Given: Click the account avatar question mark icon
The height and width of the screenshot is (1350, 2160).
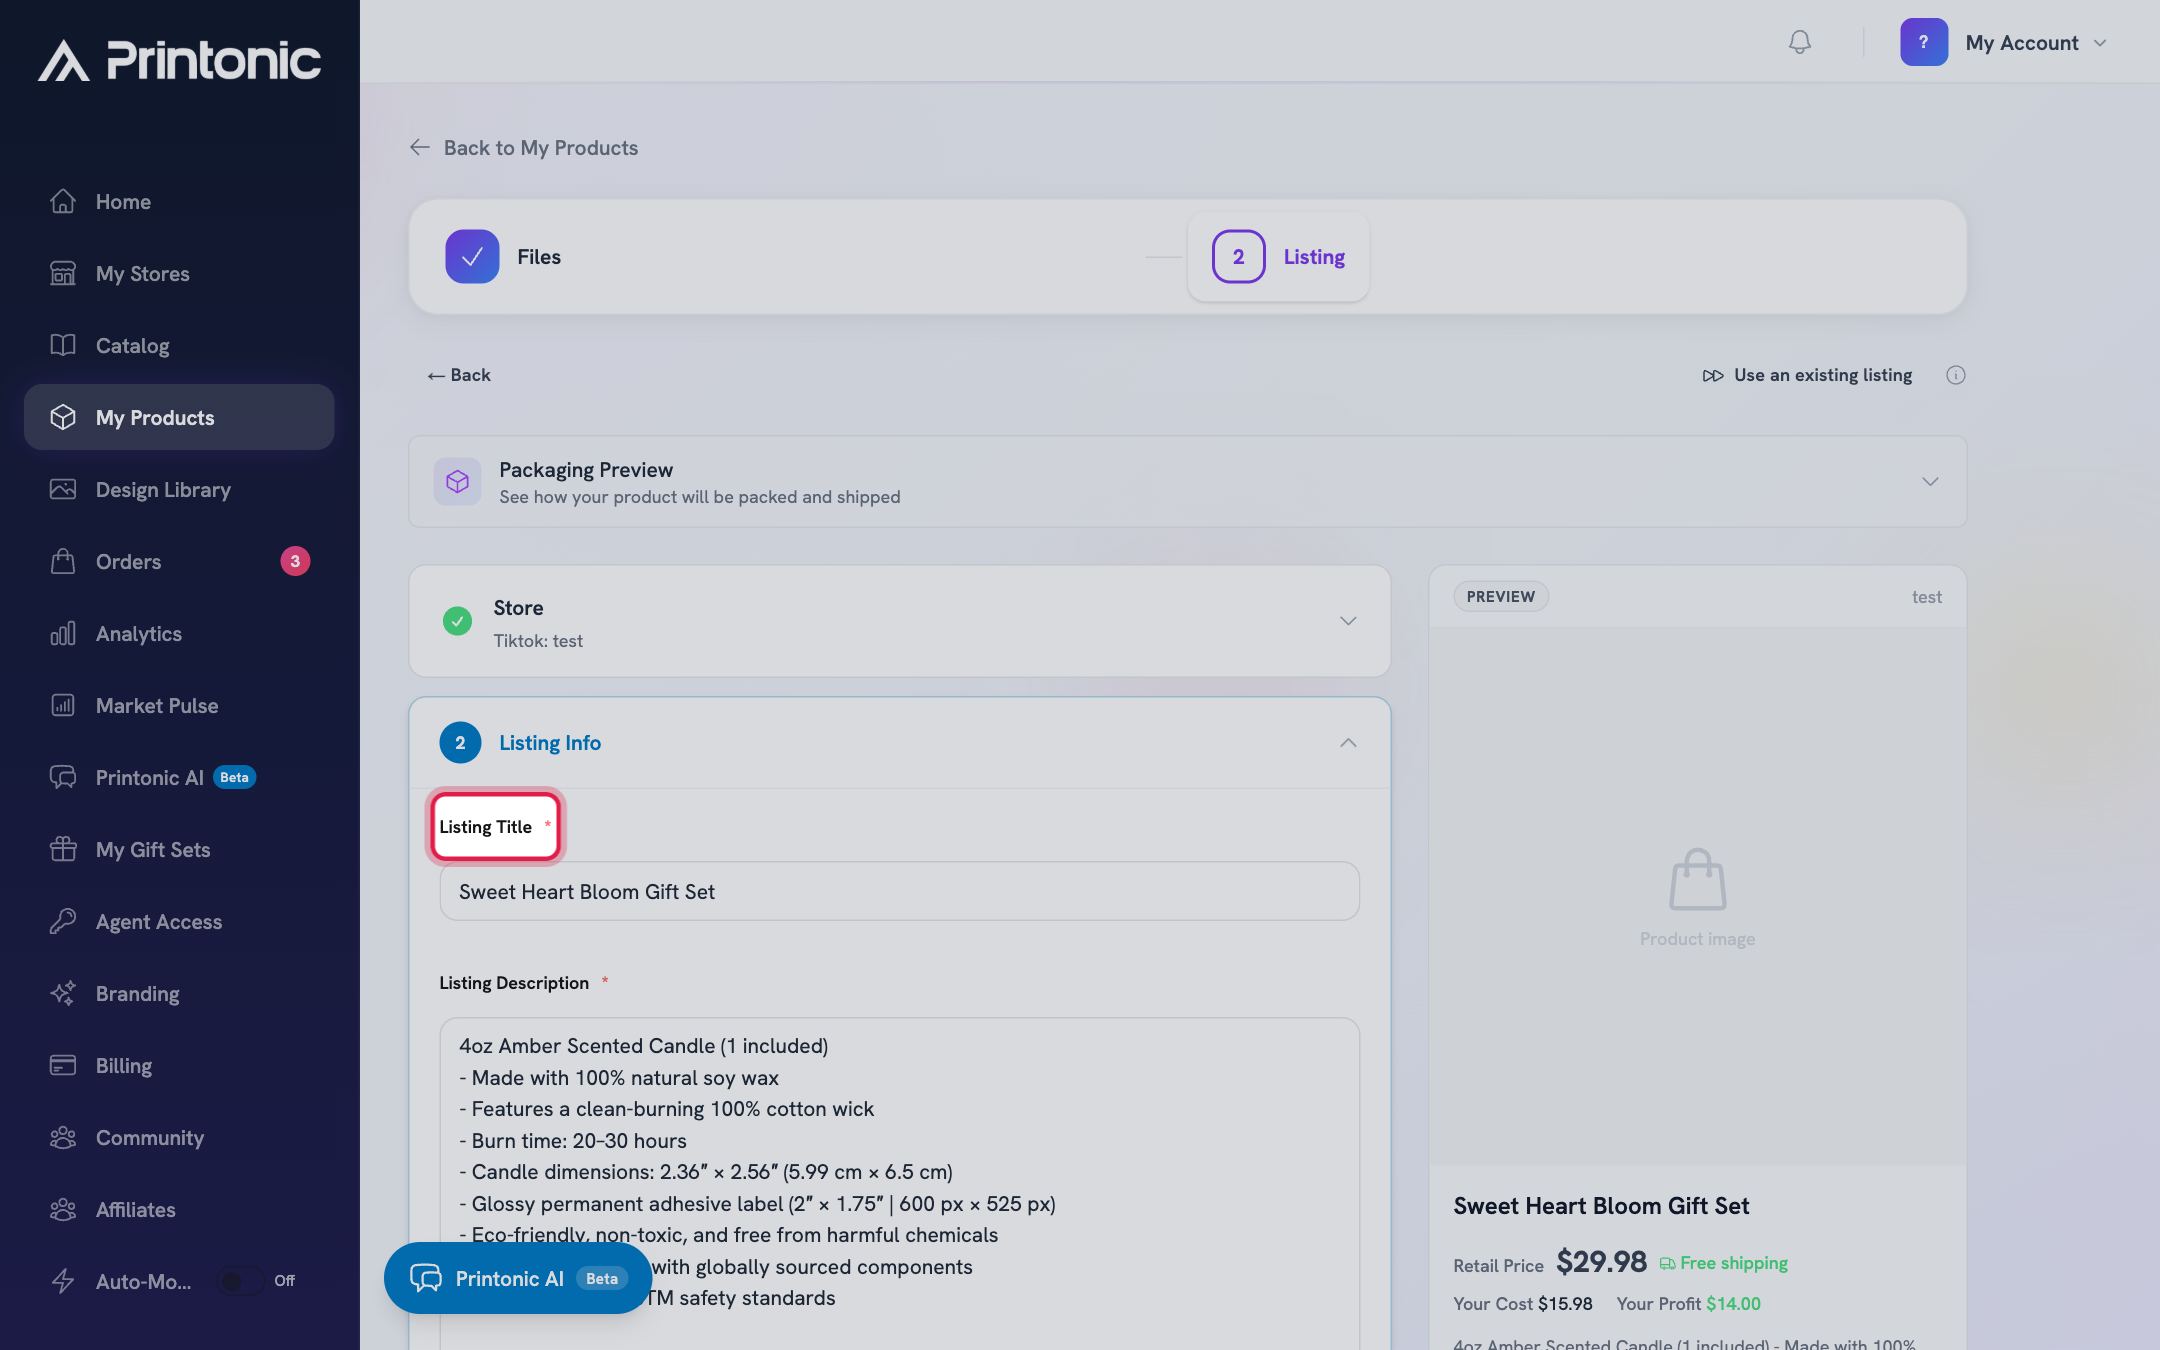Looking at the screenshot, I should coord(1923,42).
